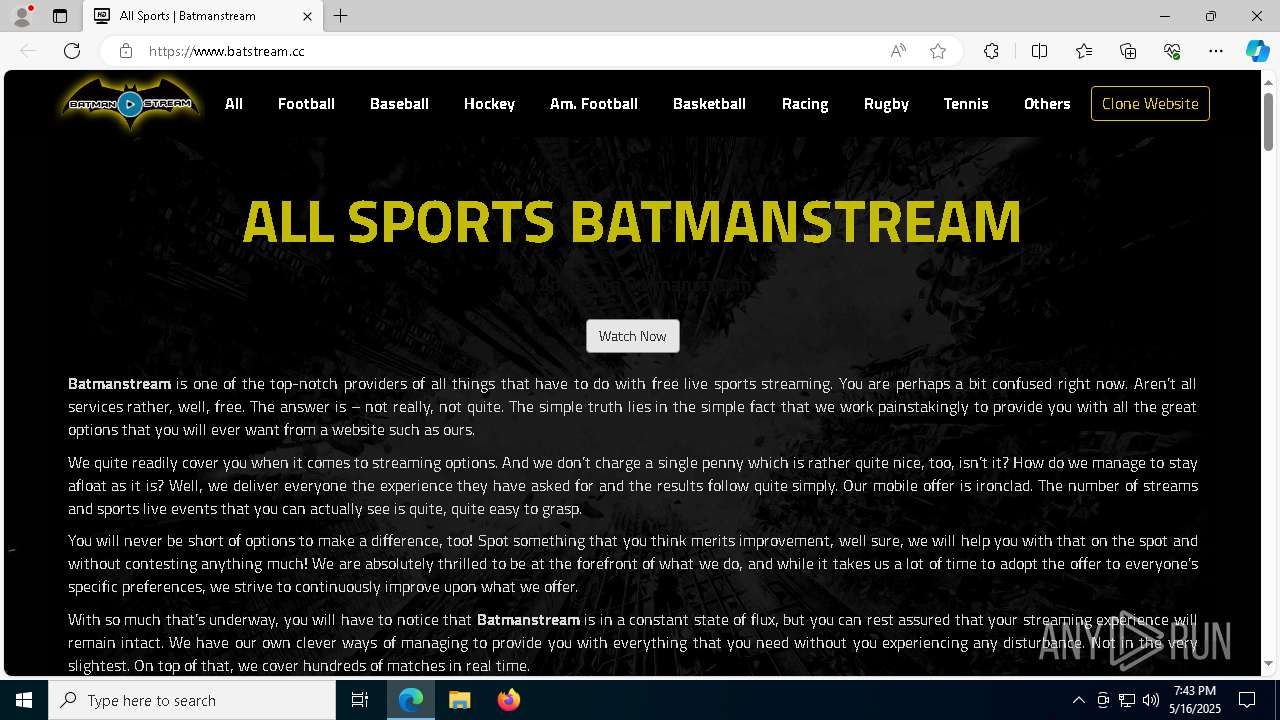The image size is (1280, 720).
Task: Click the Watch Now button
Action: pos(632,336)
